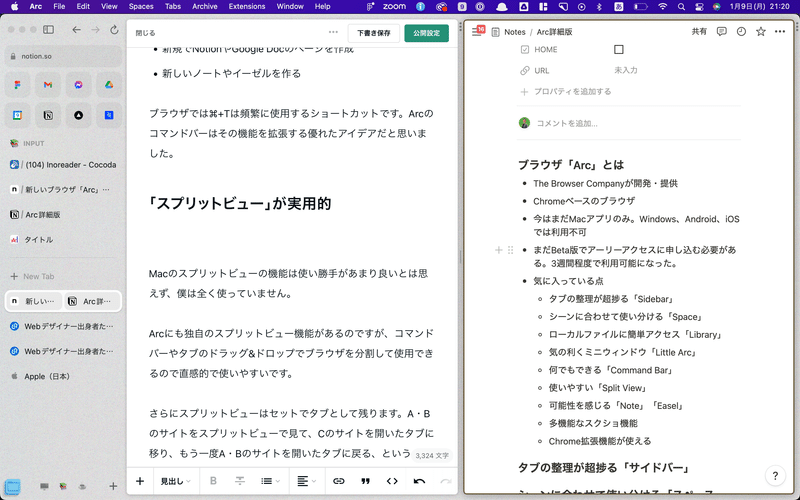Open the Figma favorite tile
The width and height of the screenshot is (800, 500).
click(17, 85)
